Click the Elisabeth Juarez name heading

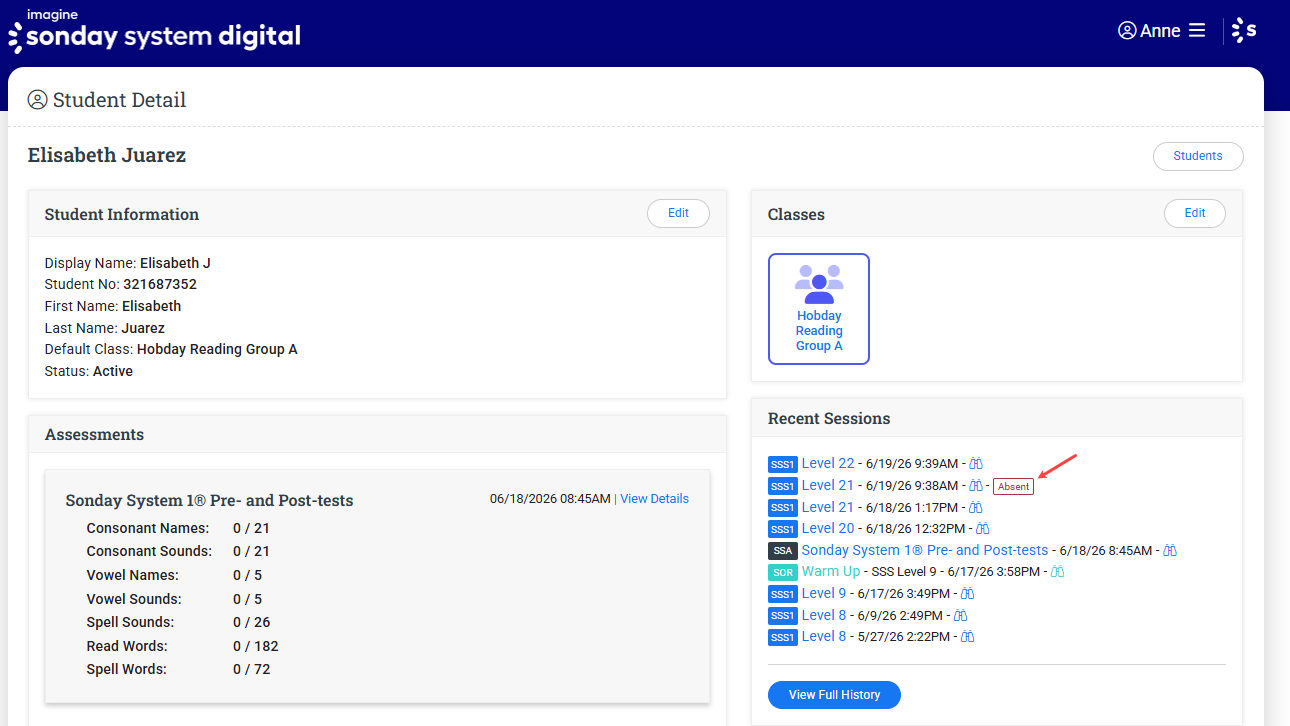click(x=107, y=155)
